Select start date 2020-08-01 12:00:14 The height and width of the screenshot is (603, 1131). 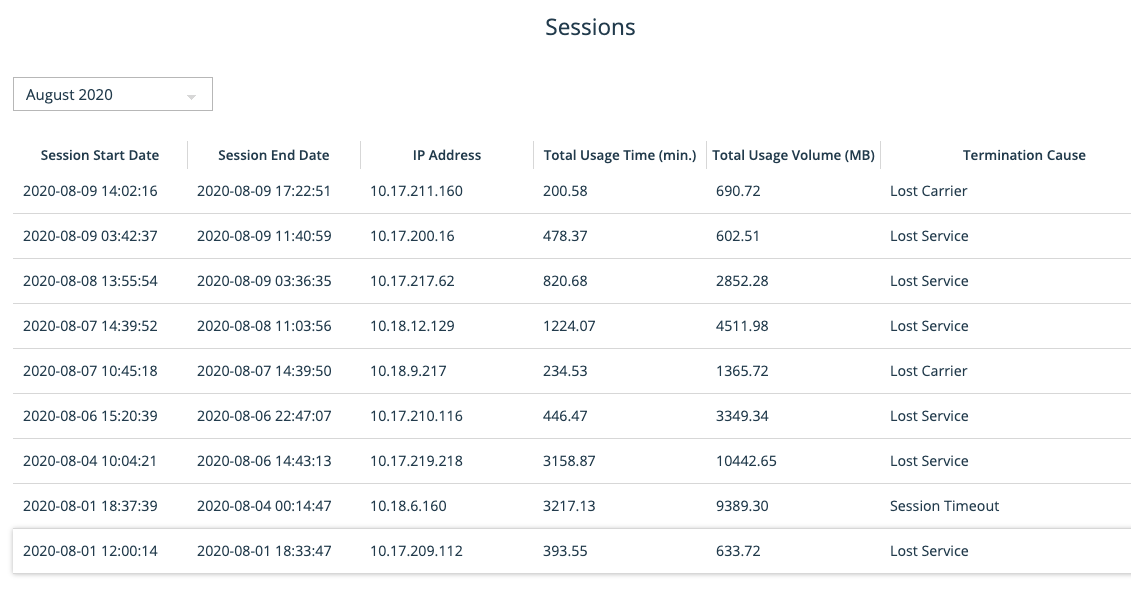(x=90, y=551)
